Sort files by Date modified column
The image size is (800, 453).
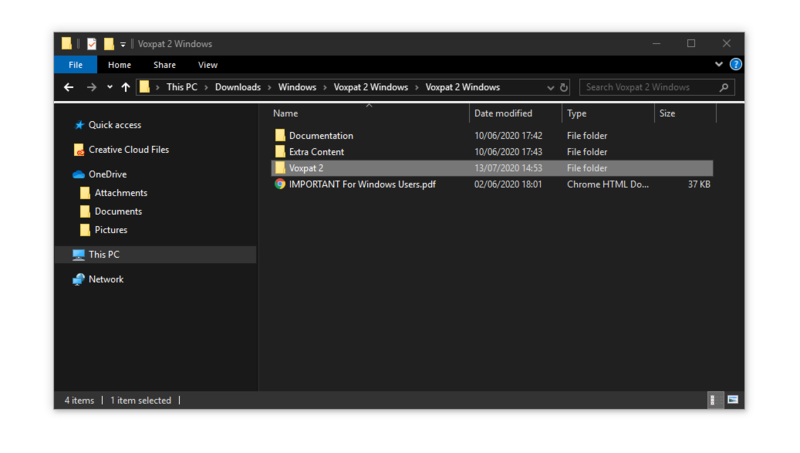point(503,114)
